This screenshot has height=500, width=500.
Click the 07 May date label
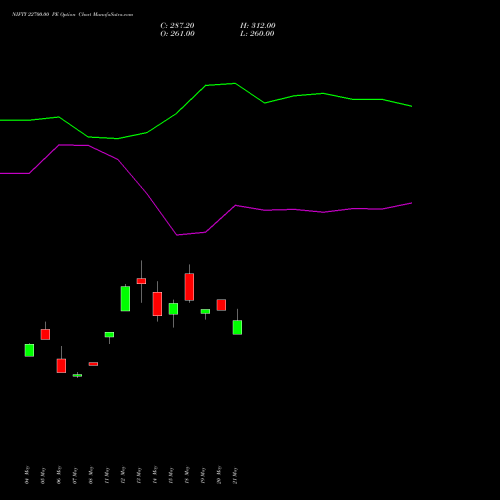click(75, 475)
